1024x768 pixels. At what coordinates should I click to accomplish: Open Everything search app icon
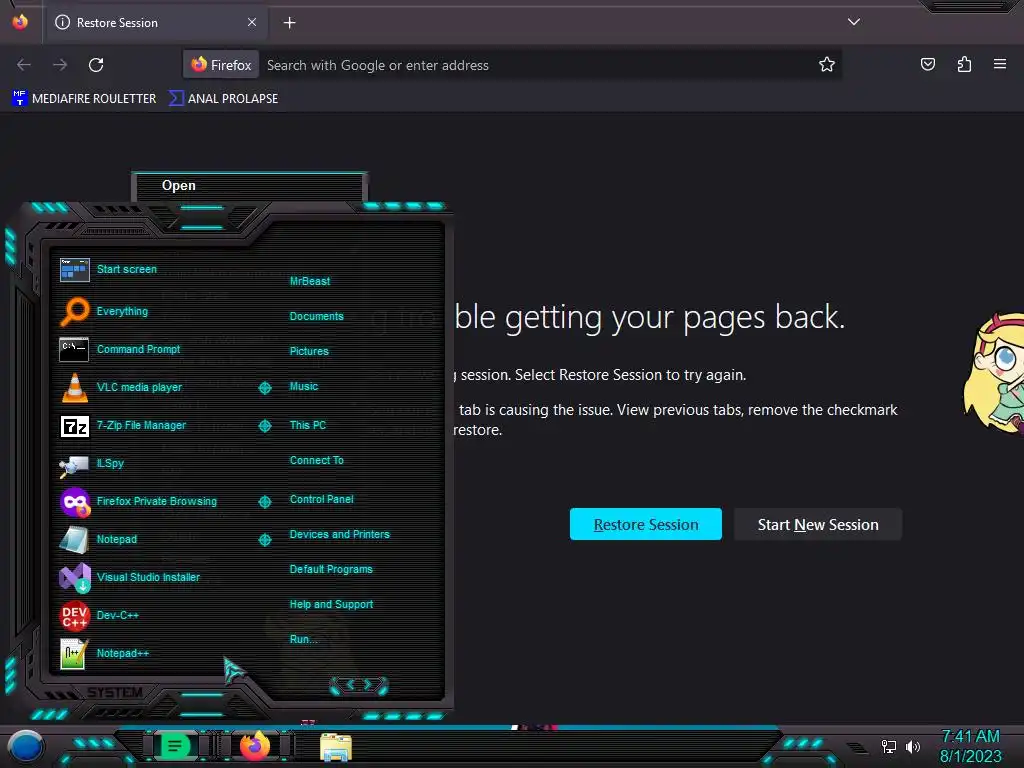point(74,311)
